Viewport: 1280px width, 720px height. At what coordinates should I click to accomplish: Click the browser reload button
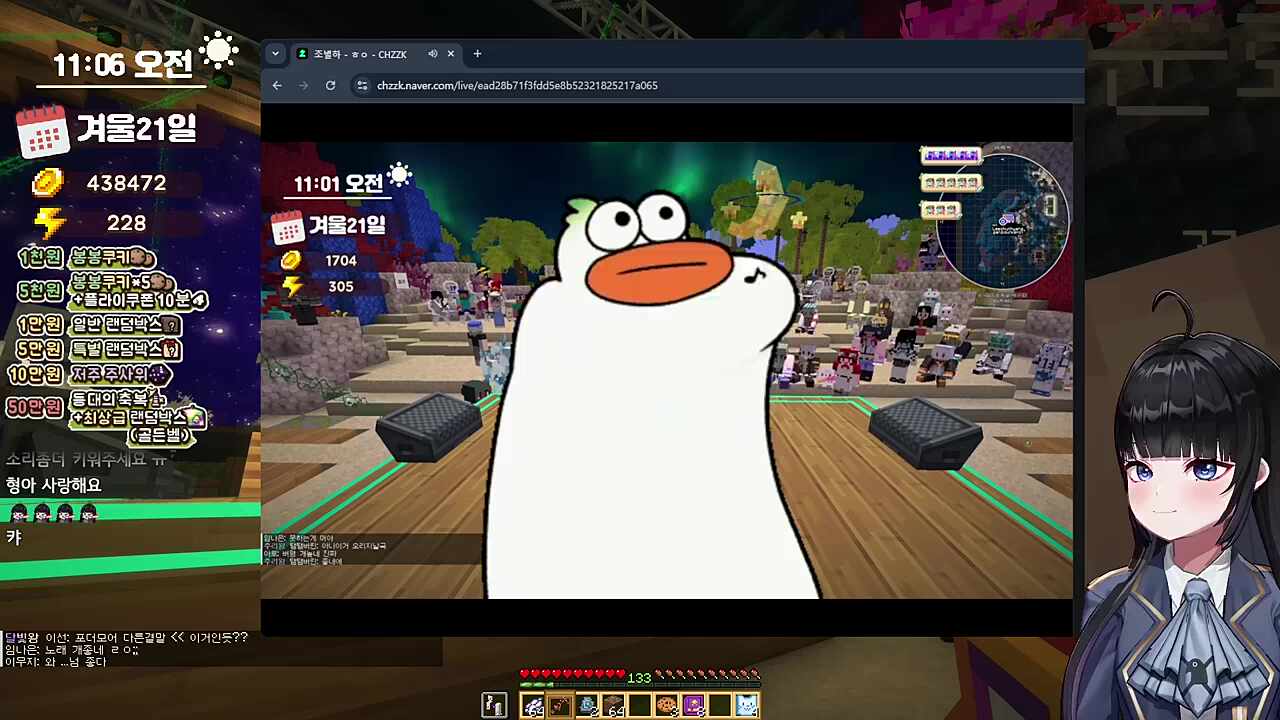pos(330,85)
